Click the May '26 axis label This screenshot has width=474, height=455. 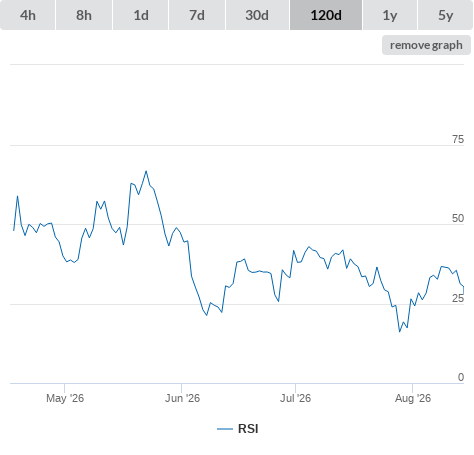(x=65, y=398)
